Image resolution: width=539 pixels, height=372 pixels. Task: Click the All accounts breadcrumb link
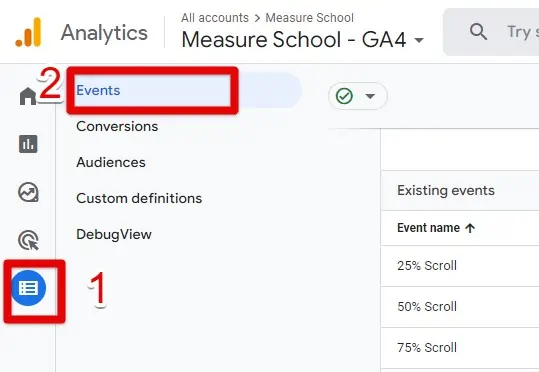[215, 18]
